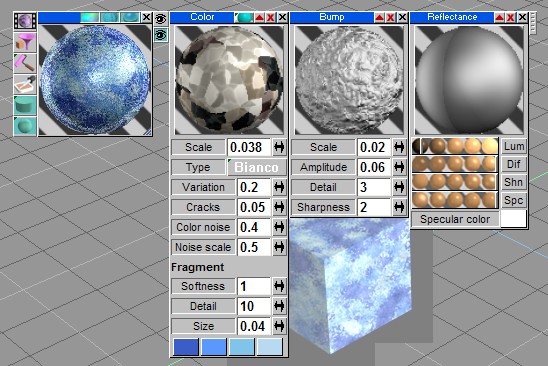Click the arrow spinner beside Color Scale
548x366 pixels.
[x=279, y=147]
